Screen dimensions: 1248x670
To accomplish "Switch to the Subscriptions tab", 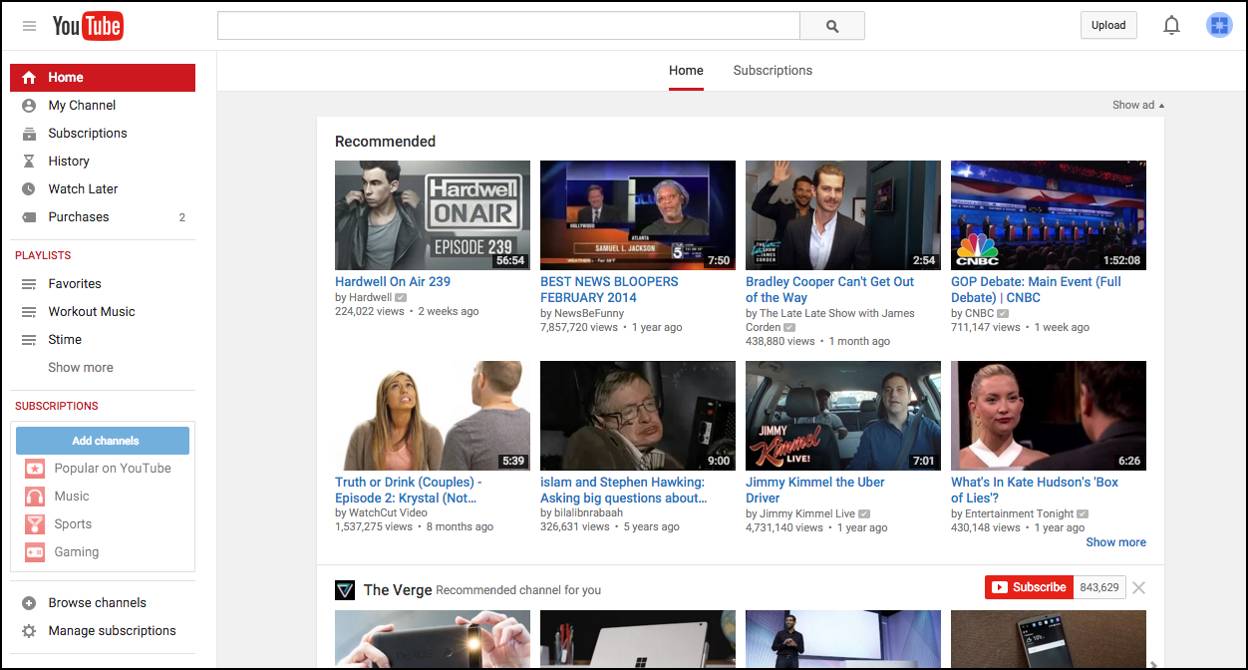I will tap(772, 71).
